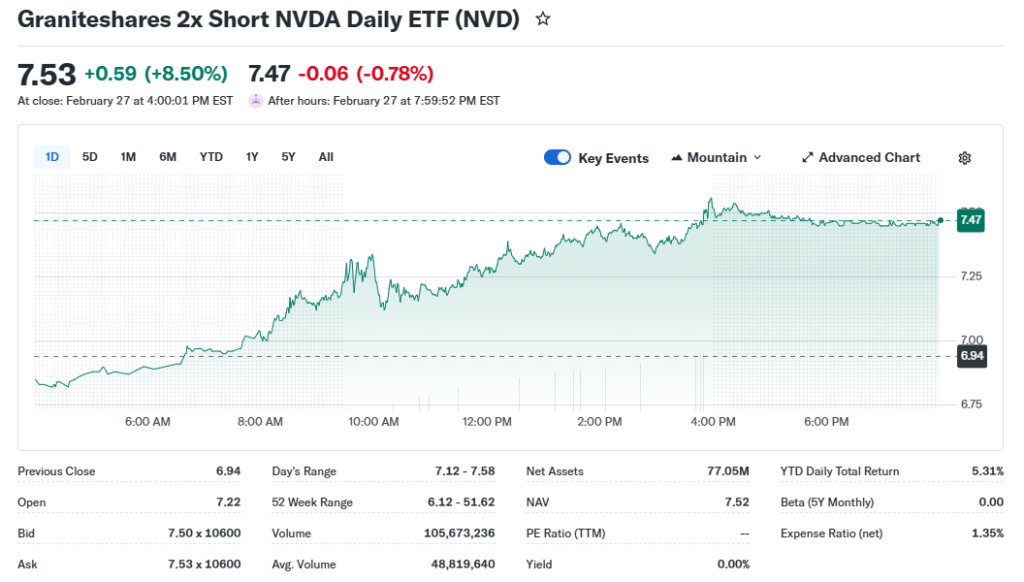Show the All time range
Viewport: 1024px width, 582px height.
[326, 157]
